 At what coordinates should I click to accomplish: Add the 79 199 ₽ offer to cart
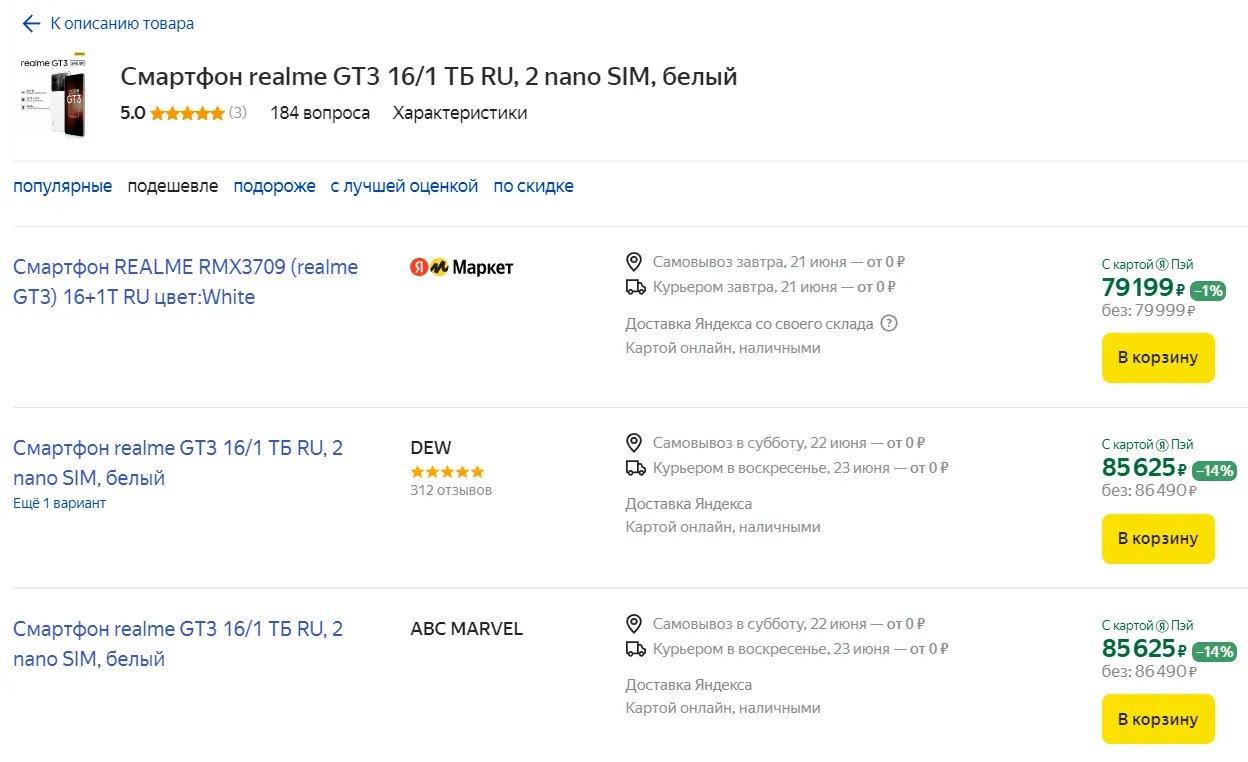tap(1157, 358)
